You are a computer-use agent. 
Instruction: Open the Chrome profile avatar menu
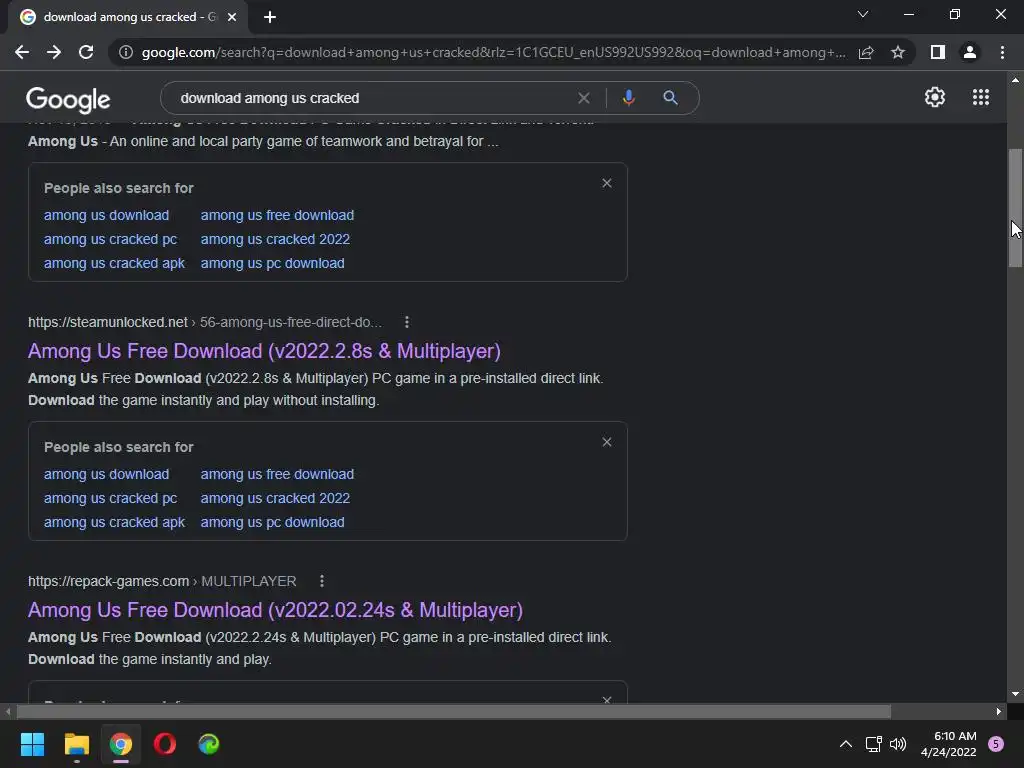click(970, 52)
